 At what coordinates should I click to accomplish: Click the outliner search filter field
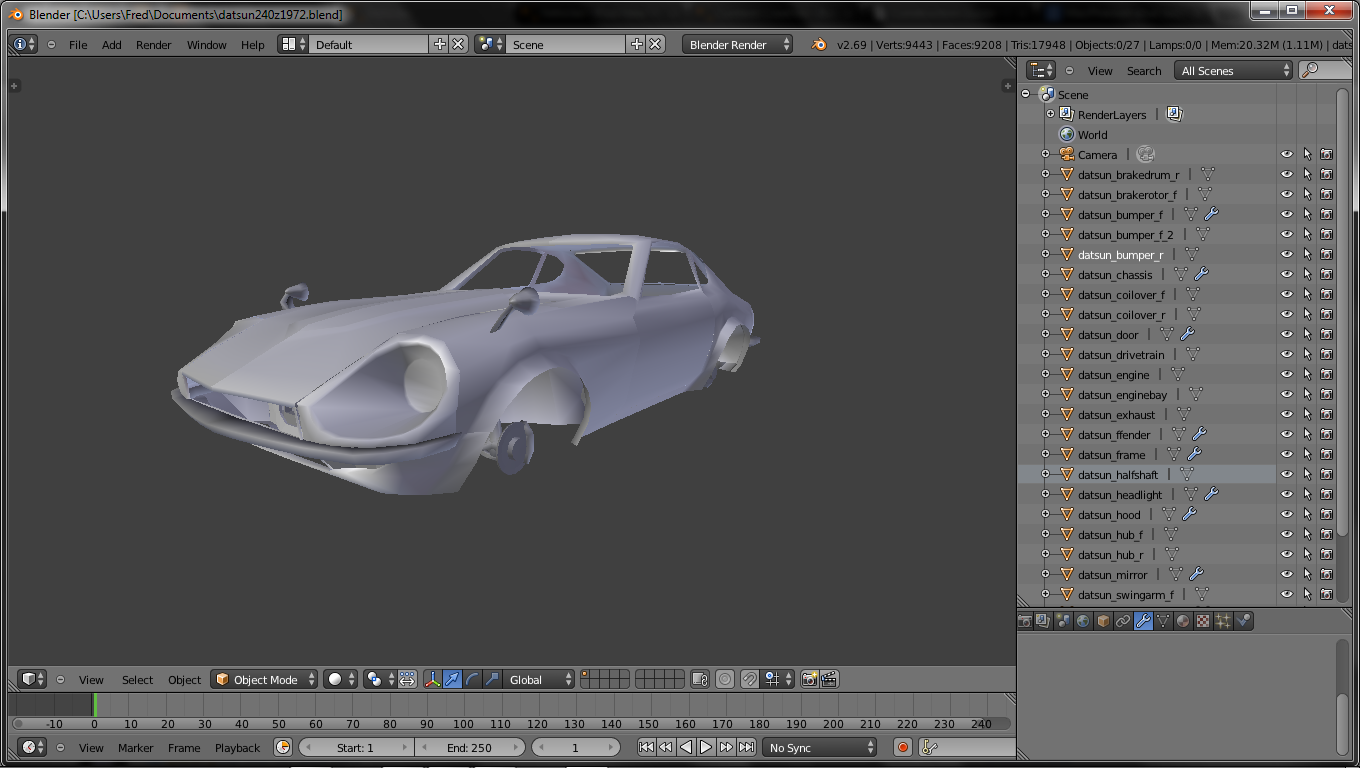(1324, 70)
